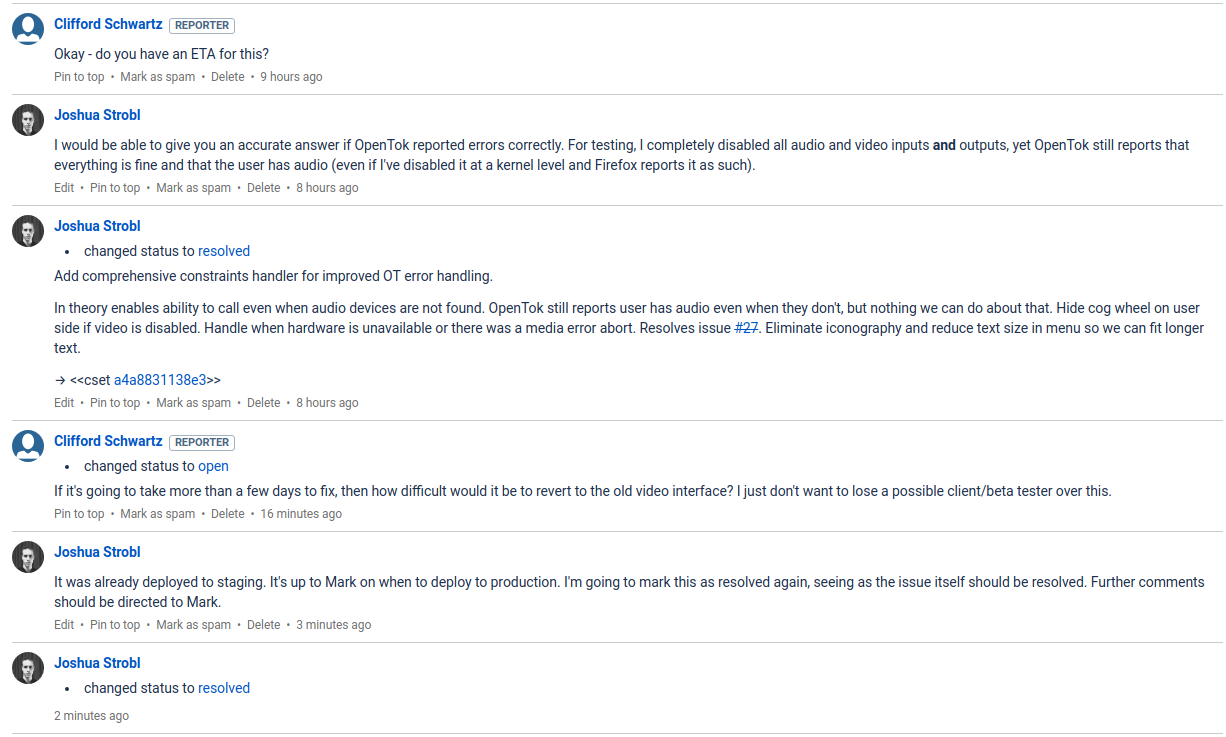Click first 'resolved' status link
The width and height of the screenshot is (1226, 737).
(224, 251)
